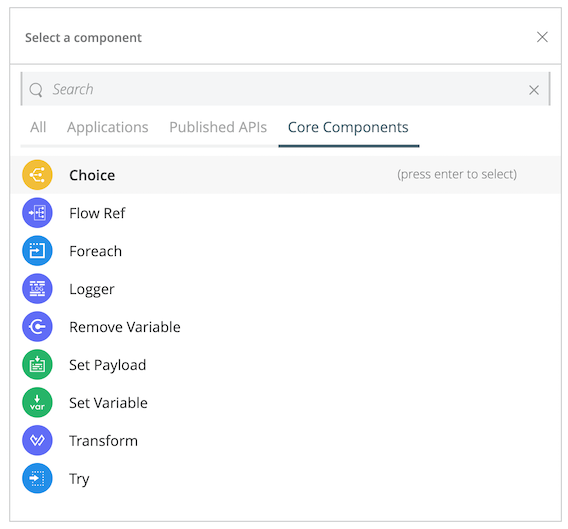Viewport: 568px width, 529px height.
Task: Choose the Transform component icon
Action: pyautogui.click(x=37, y=440)
